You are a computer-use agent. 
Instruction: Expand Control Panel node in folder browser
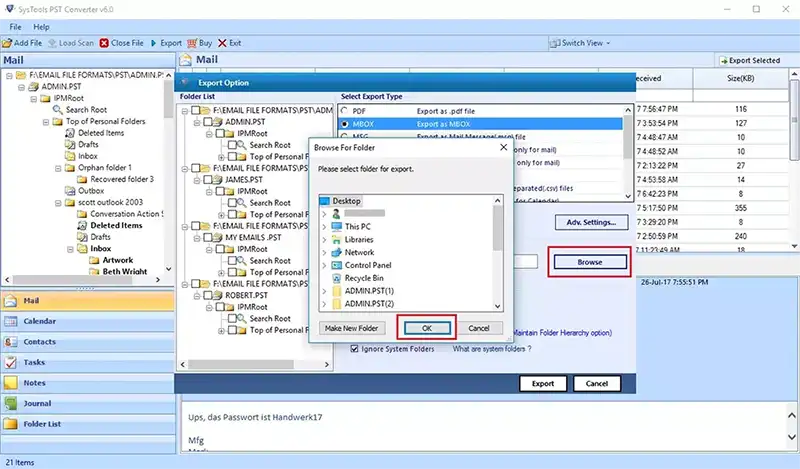coord(324,265)
